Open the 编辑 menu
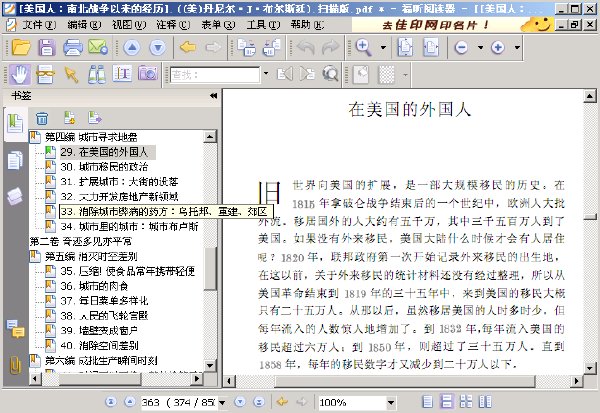The image size is (600, 413). point(84,25)
